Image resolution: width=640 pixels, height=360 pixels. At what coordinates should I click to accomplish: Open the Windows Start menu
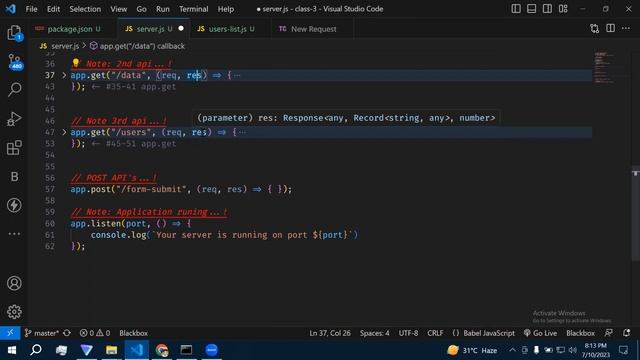(12, 350)
